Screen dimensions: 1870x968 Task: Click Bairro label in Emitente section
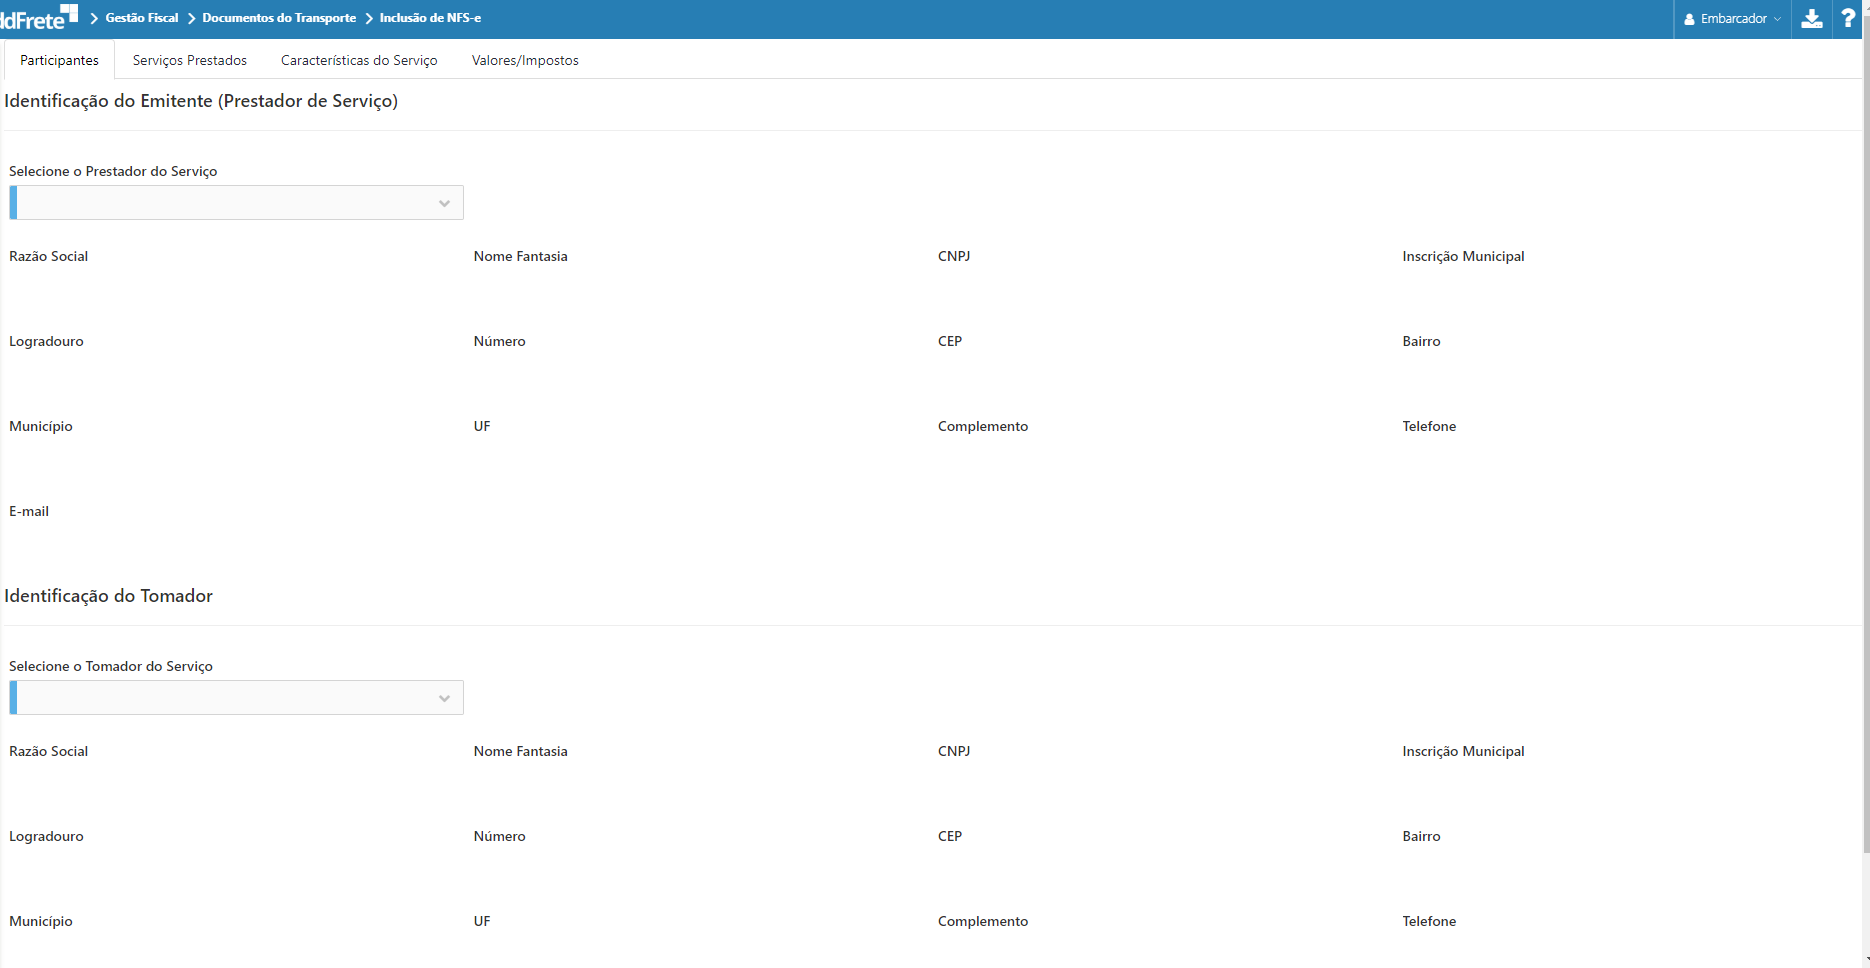coord(1421,341)
